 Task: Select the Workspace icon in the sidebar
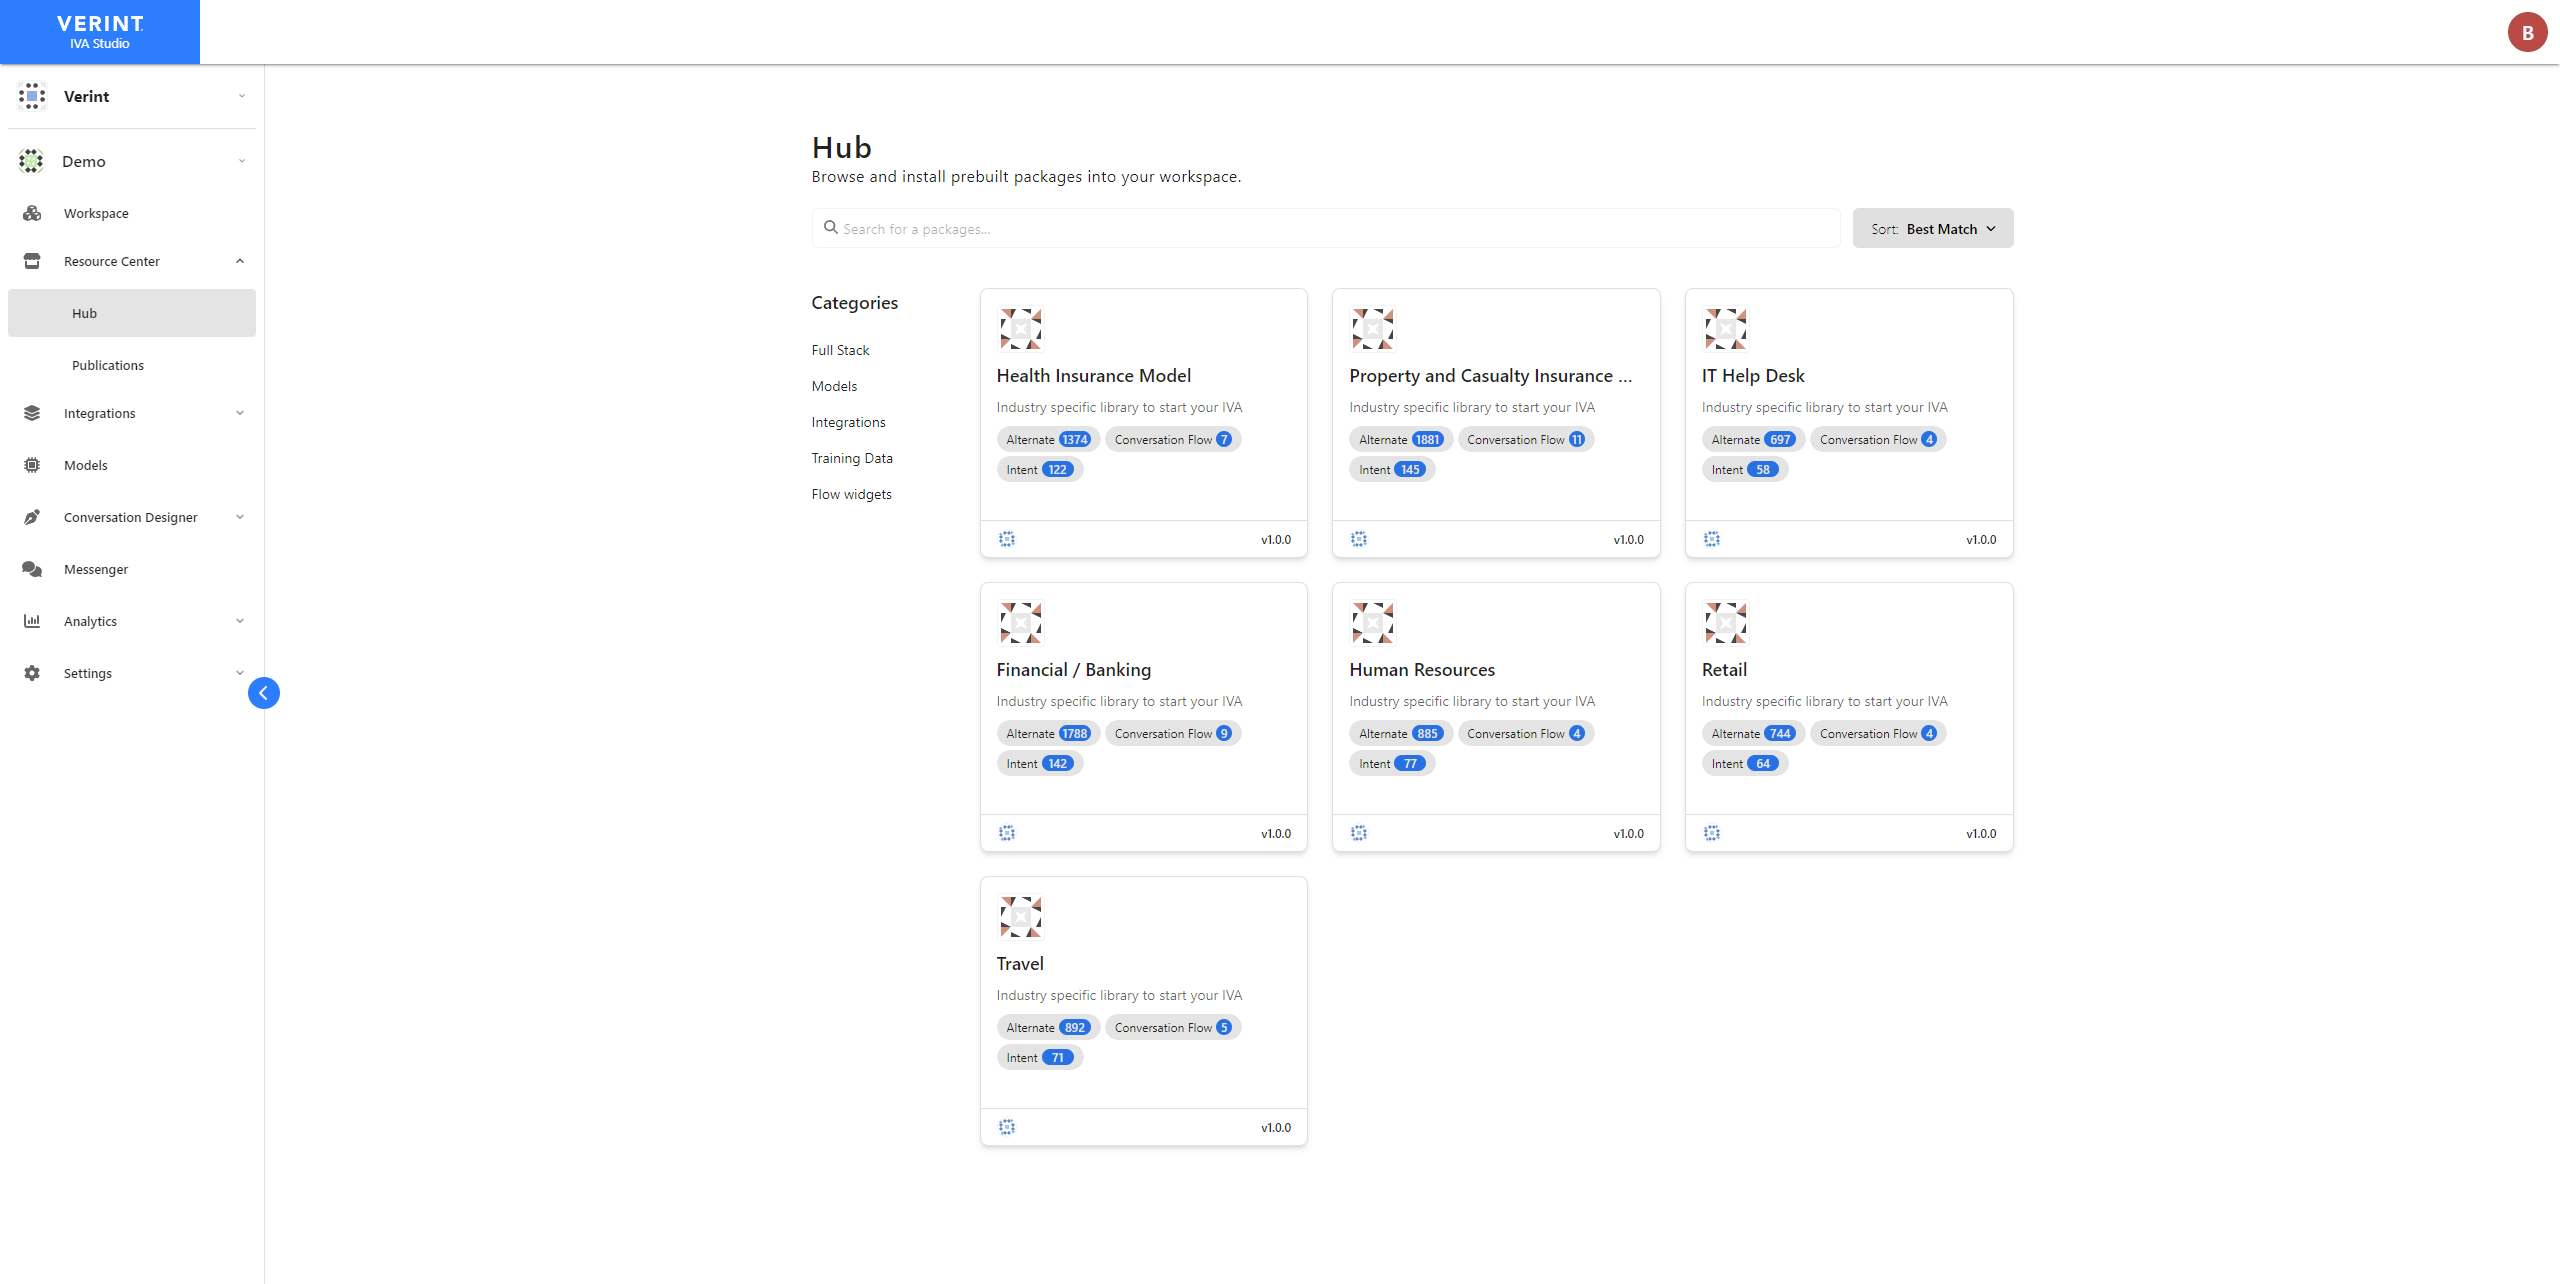pyautogui.click(x=31, y=212)
